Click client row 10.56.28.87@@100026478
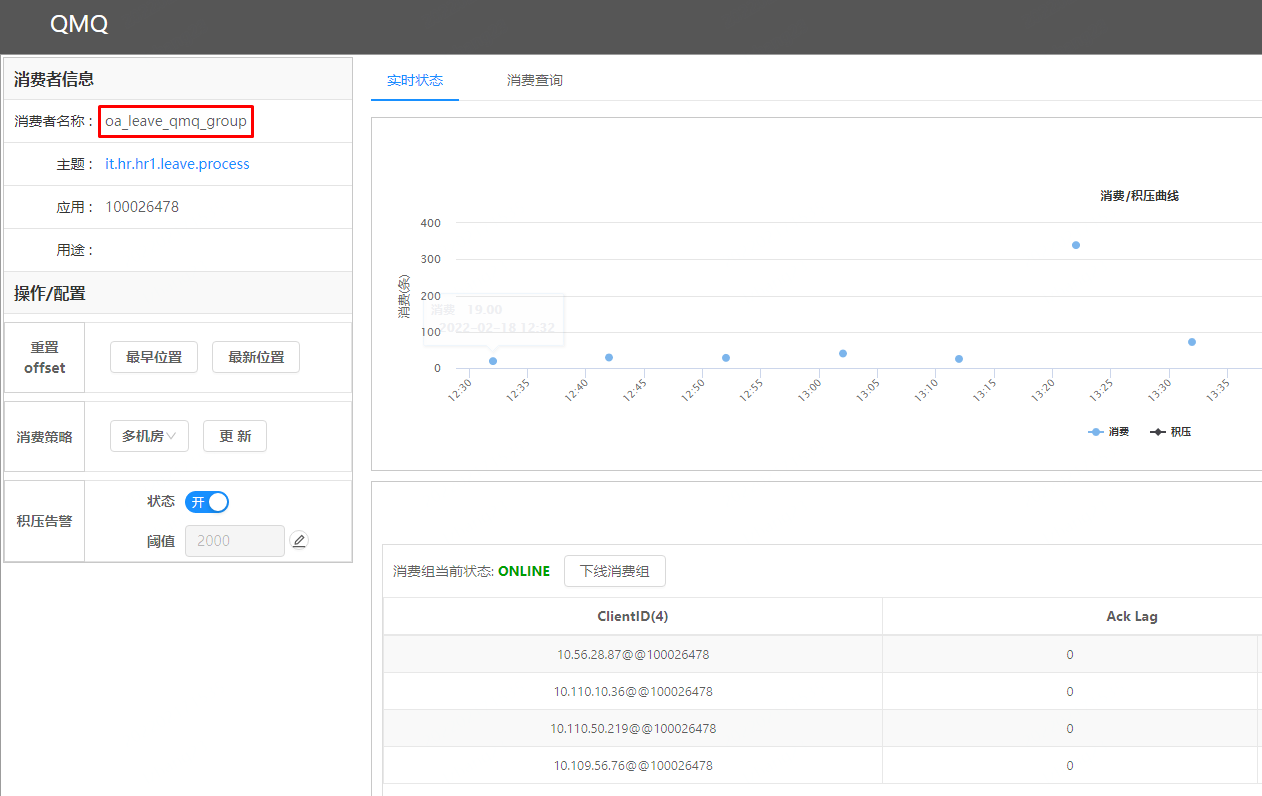The height and width of the screenshot is (796, 1262). pos(633,655)
